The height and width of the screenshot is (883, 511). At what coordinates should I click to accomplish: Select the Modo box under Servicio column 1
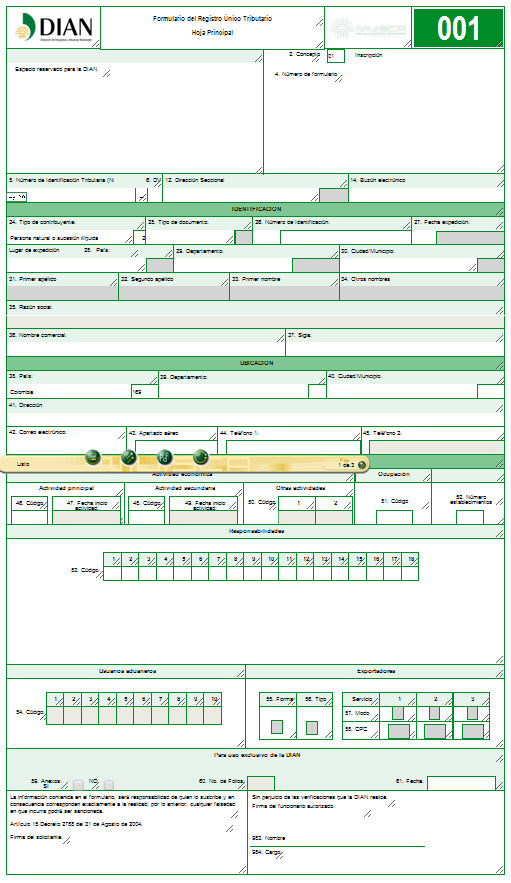point(398,713)
